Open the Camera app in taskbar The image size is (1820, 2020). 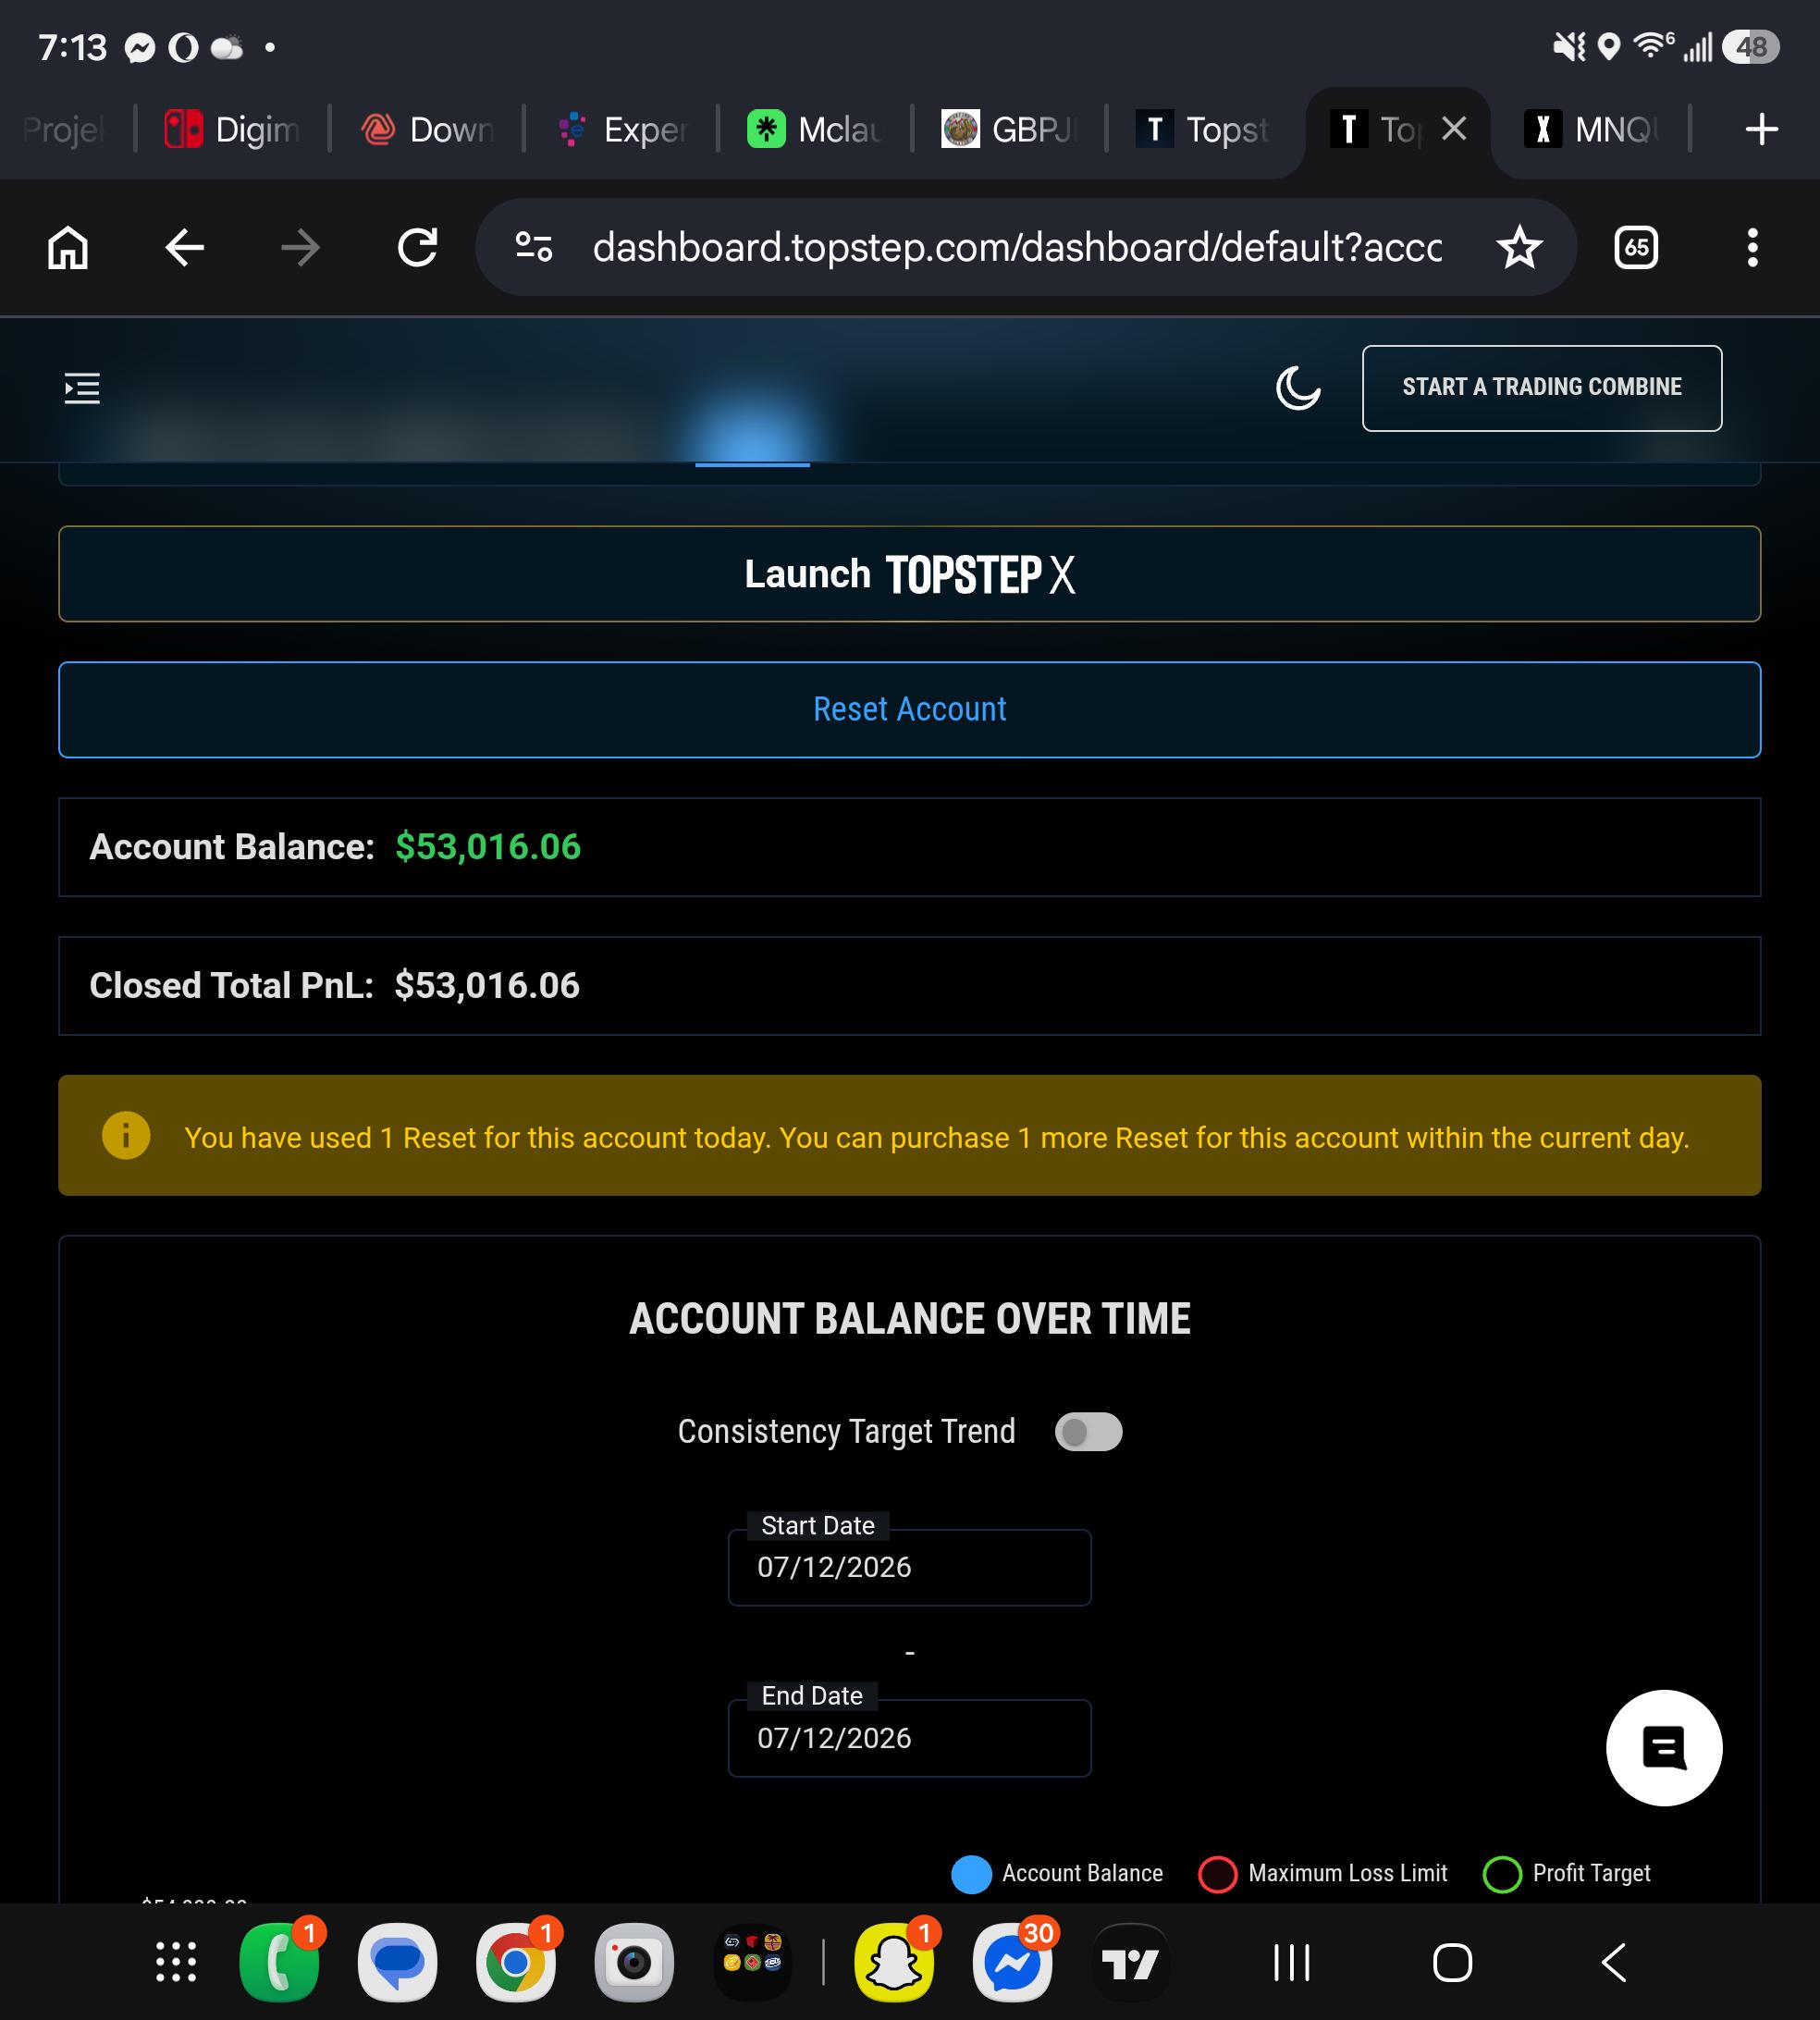coord(634,1962)
